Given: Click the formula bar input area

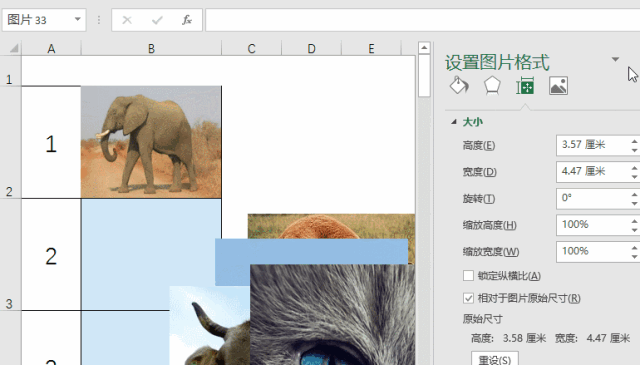Looking at the screenshot, I should coord(423,20).
